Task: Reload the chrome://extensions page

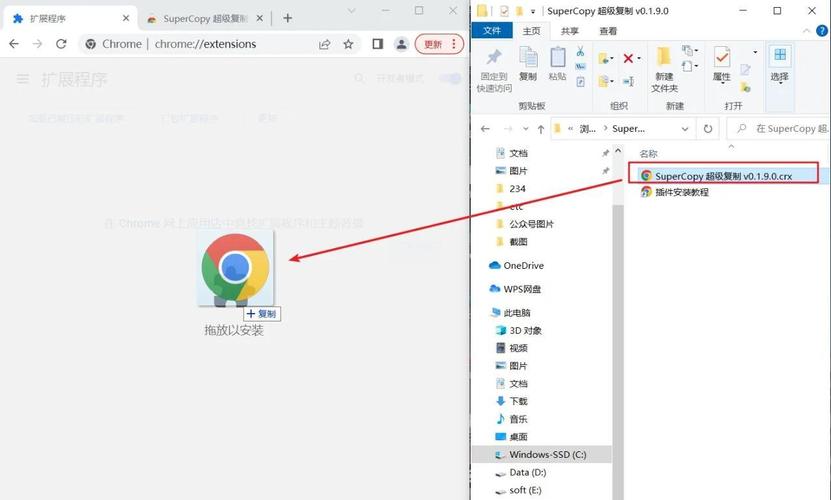Action: 61,44
